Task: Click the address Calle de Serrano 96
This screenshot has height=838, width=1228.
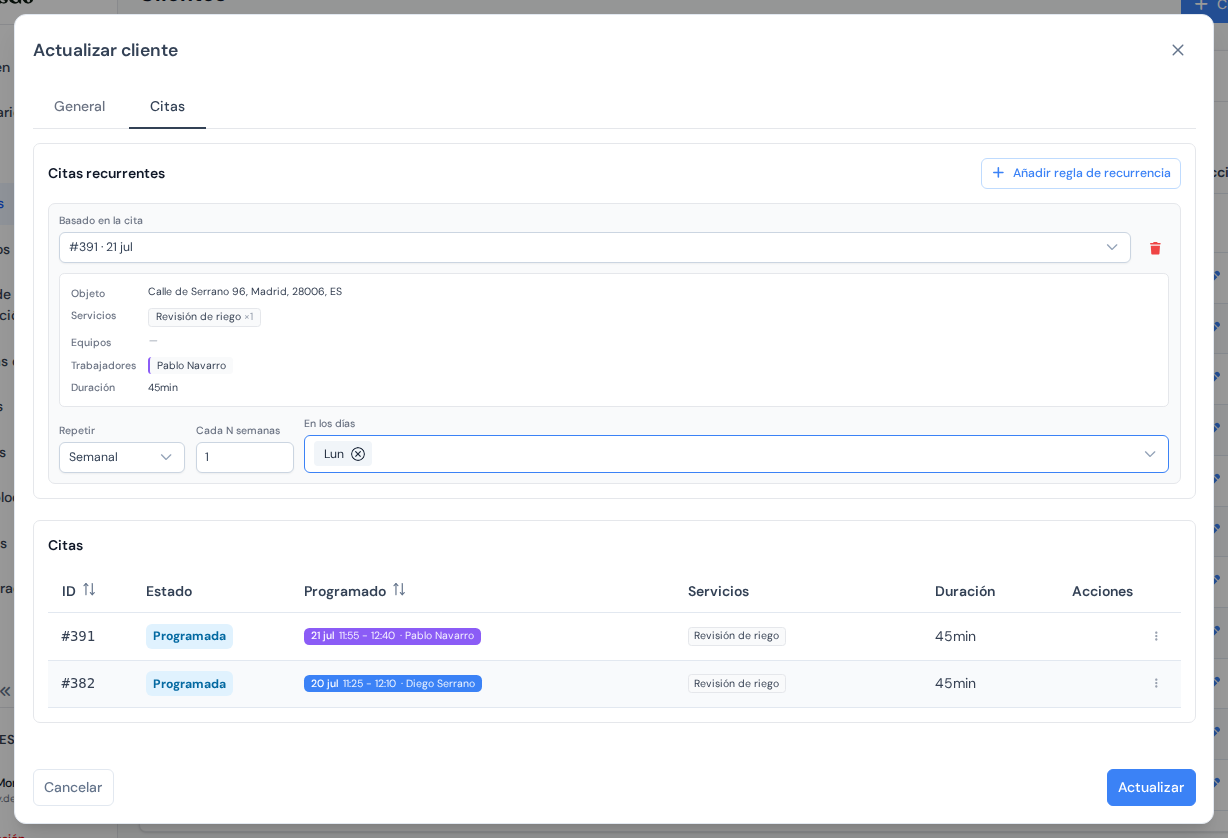Action: pos(245,292)
